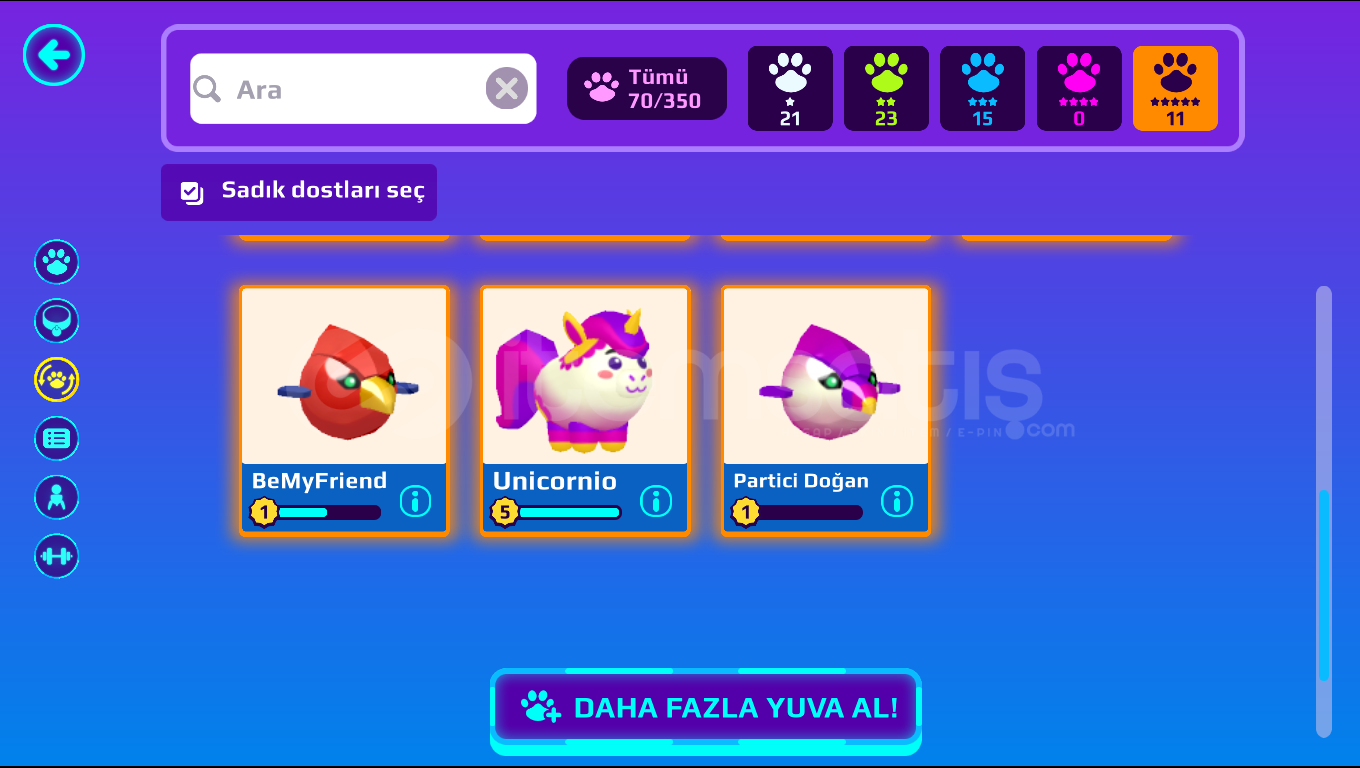Filter by four-star pink paw (0)
1360x768 pixels.
tap(1079, 88)
